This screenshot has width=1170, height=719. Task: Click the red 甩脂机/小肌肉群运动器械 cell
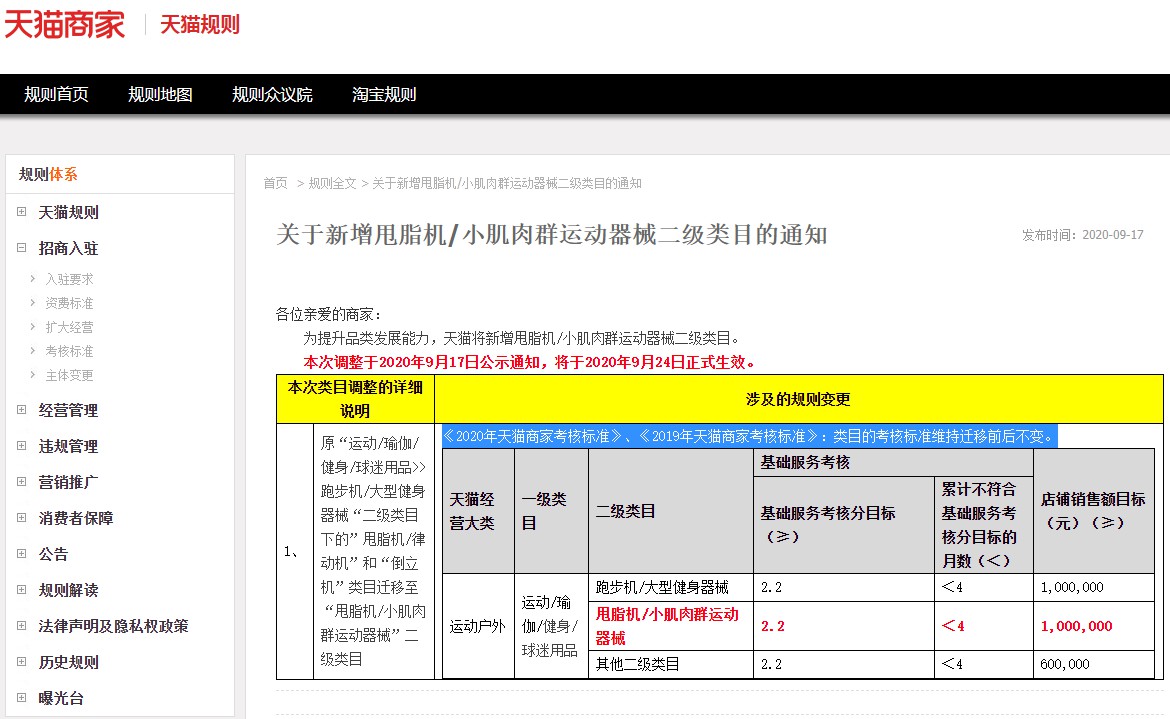pyautogui.click(x=672, y=626)
